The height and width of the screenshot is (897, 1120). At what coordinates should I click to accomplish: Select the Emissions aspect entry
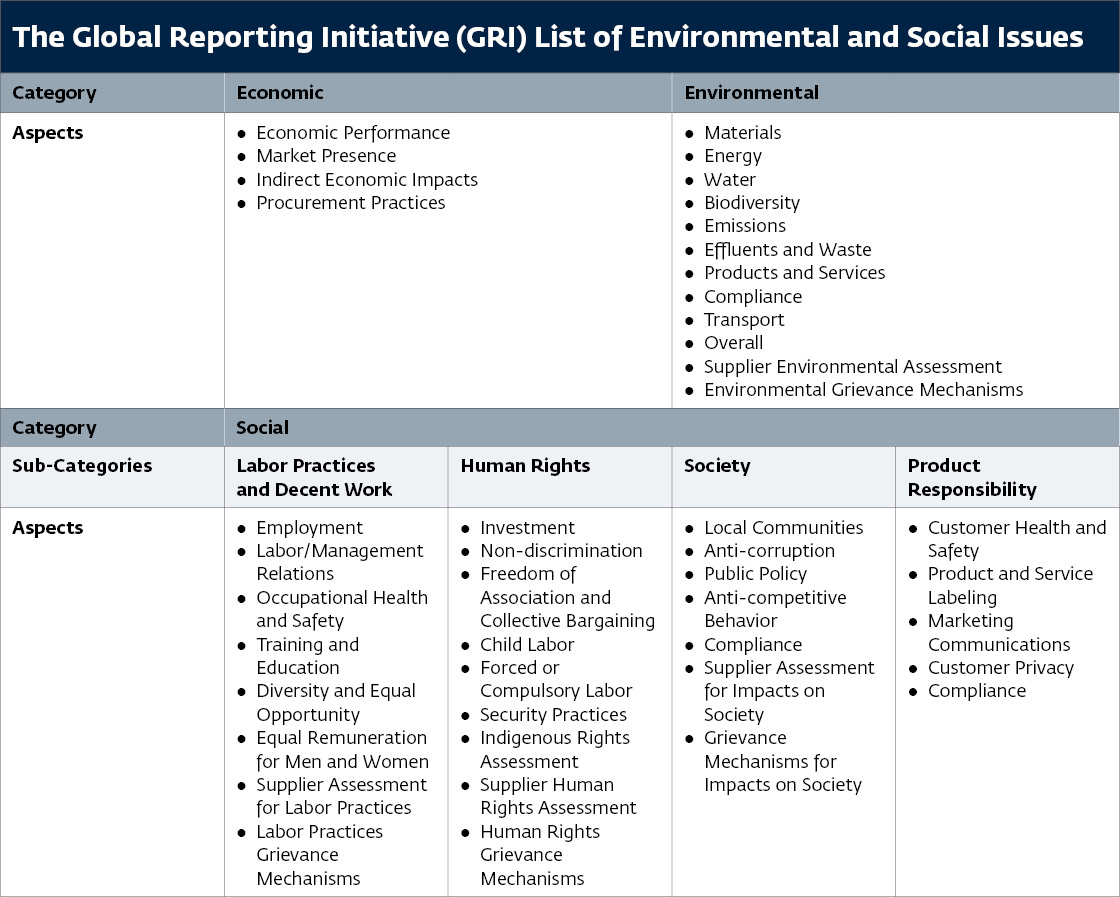pyautogui.click(x=744, y=226)
